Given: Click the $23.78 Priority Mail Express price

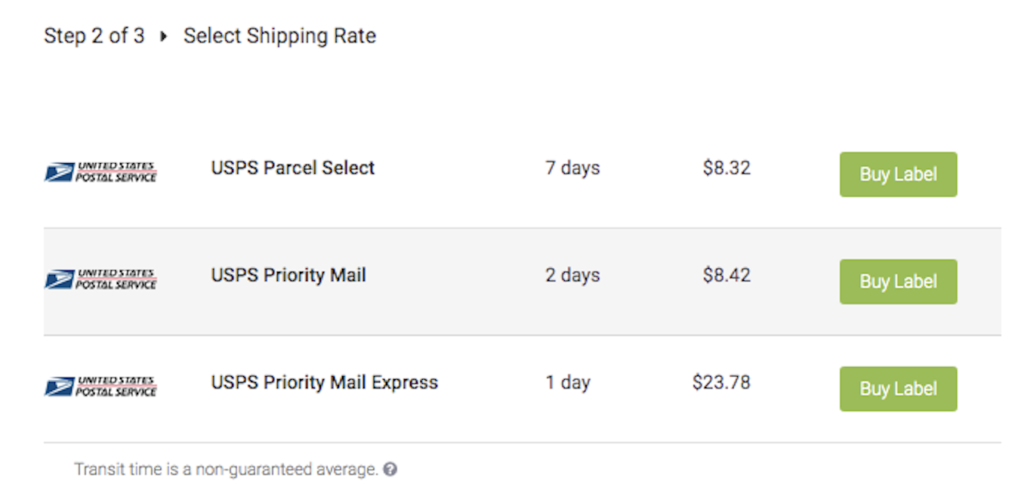Looking at the screenshot, I should tap(721, 382).
